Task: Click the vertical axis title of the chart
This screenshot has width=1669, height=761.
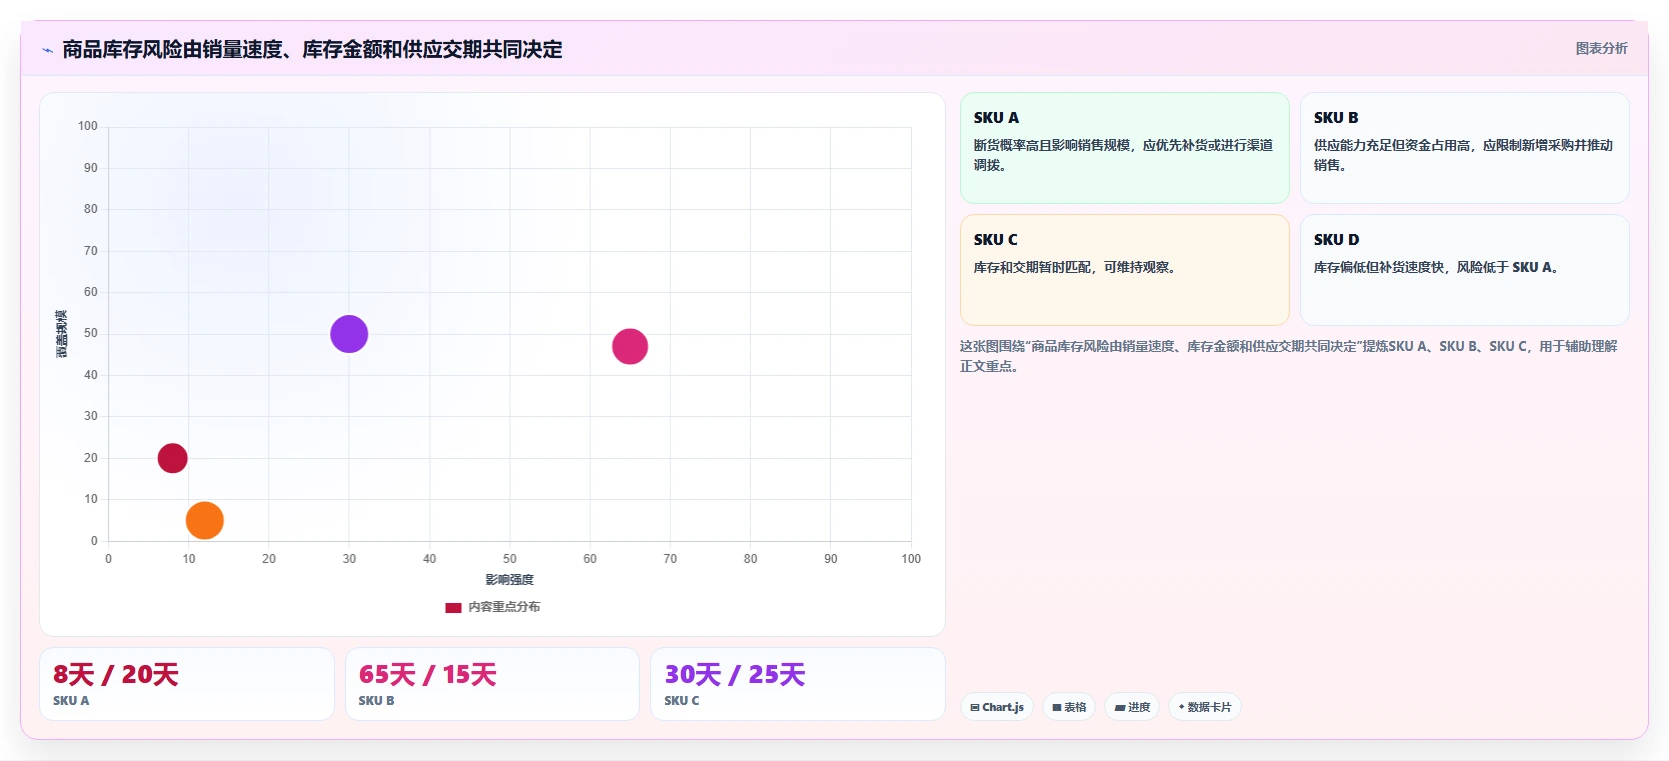Action: click(x=62, y=334)
